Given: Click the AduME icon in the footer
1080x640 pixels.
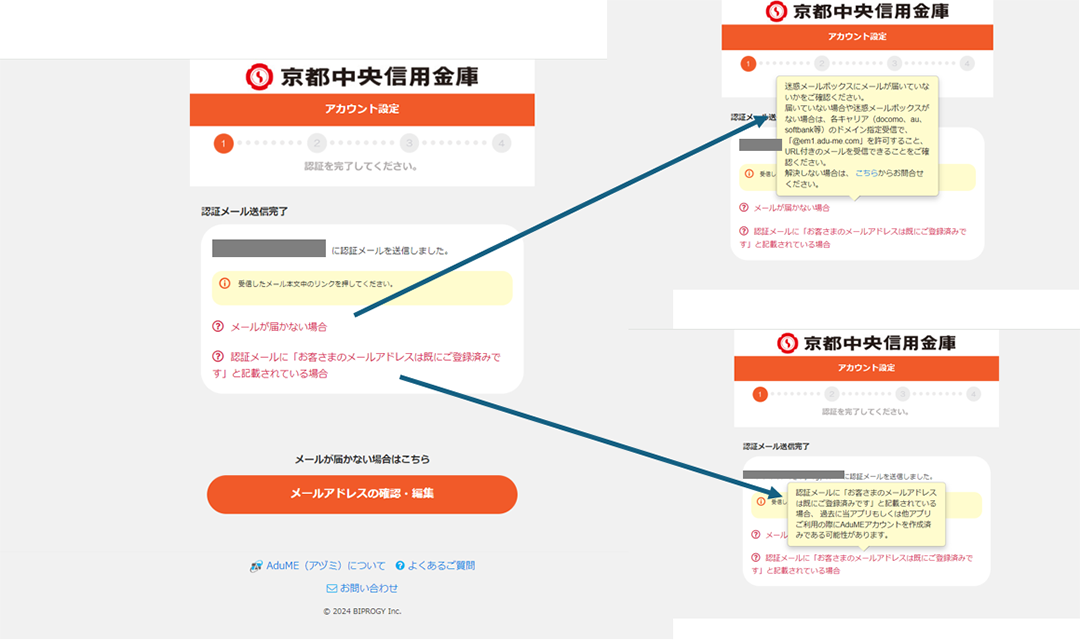Looking at the screenshot, I should pos(256,566).
